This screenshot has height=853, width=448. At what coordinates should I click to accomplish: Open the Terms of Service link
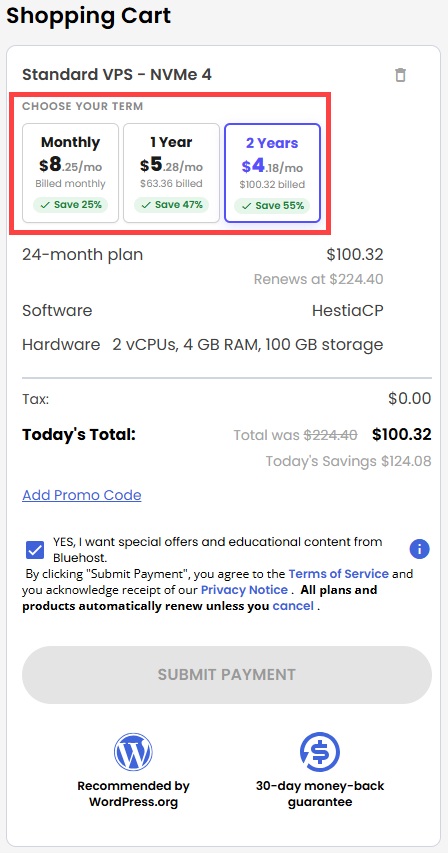(339, 574)
